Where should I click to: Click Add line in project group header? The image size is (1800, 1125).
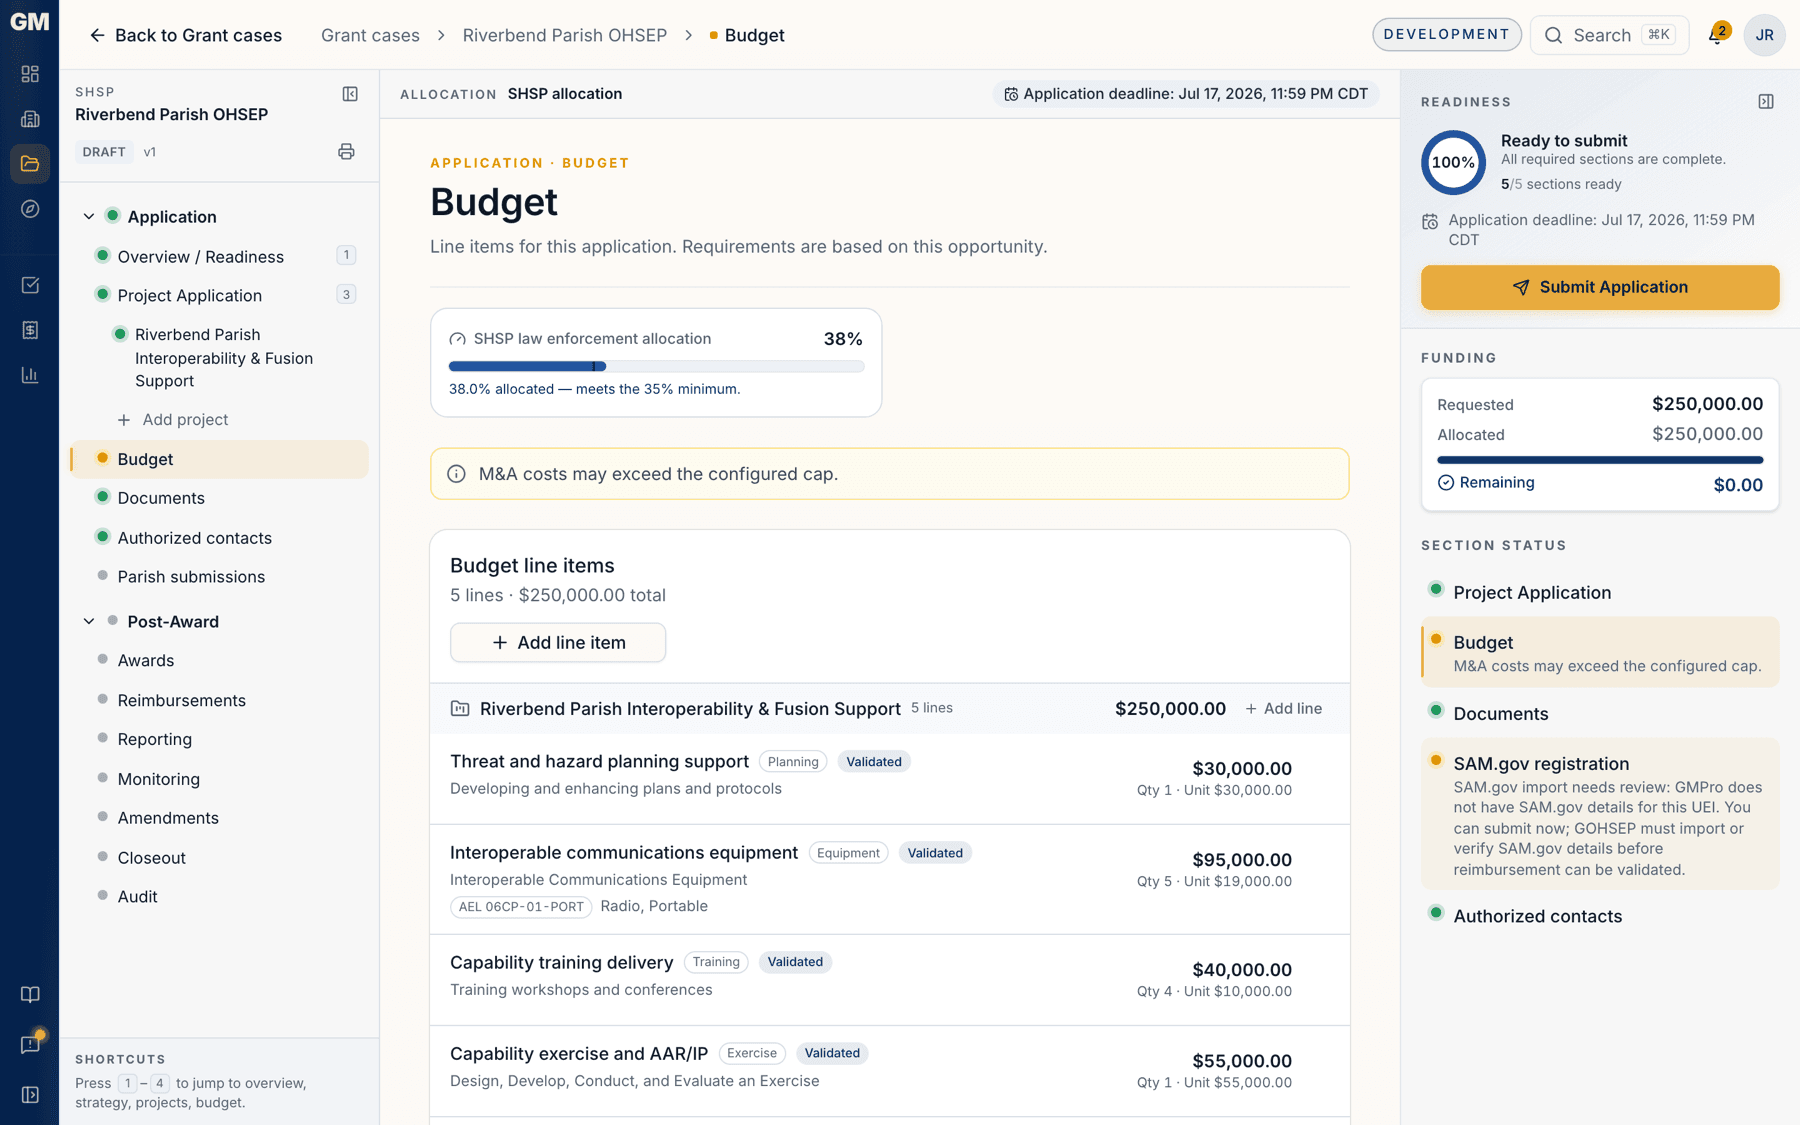pyautogui.click(x=1283, y=709)
